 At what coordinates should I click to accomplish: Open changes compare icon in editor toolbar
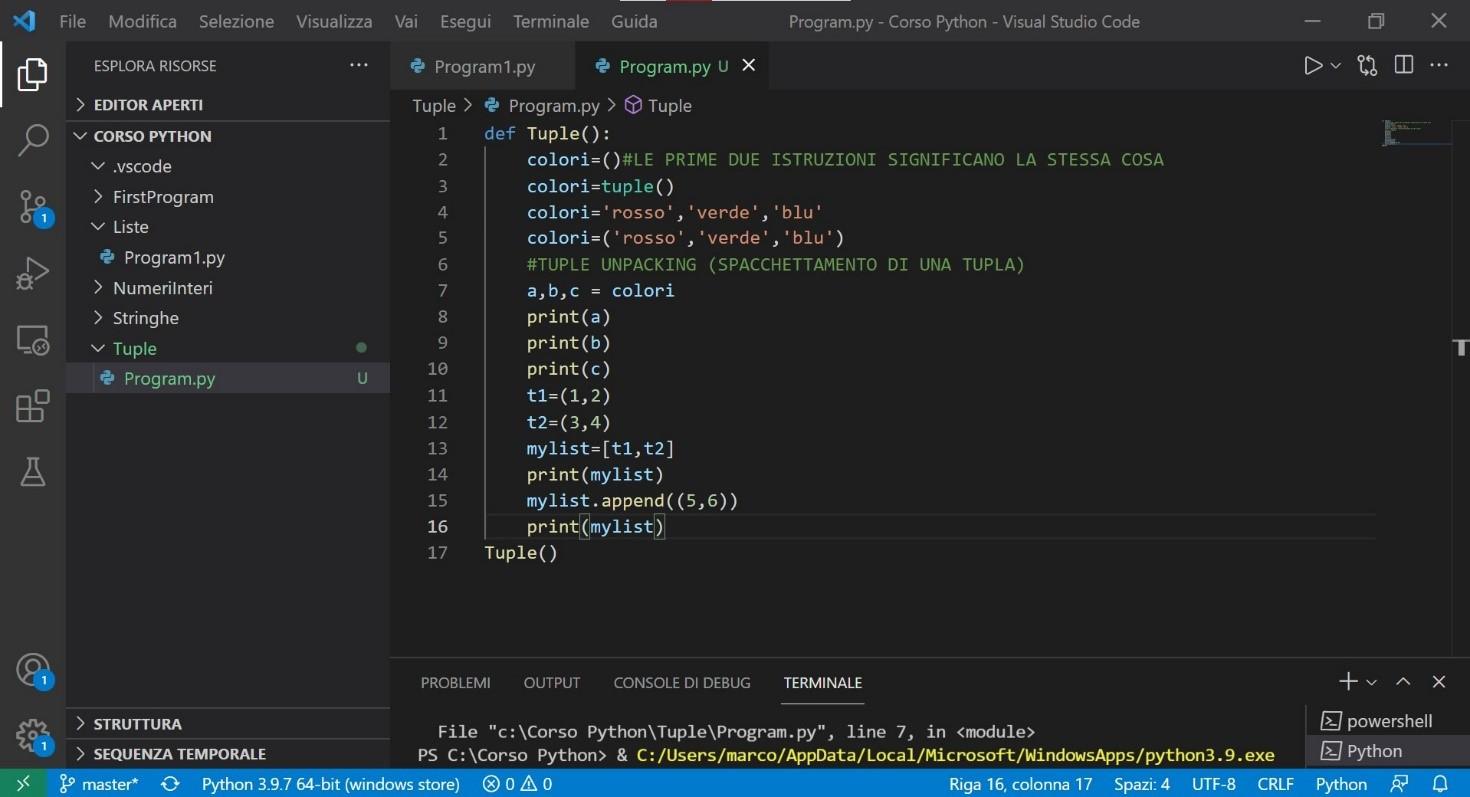click(1367, 66)
